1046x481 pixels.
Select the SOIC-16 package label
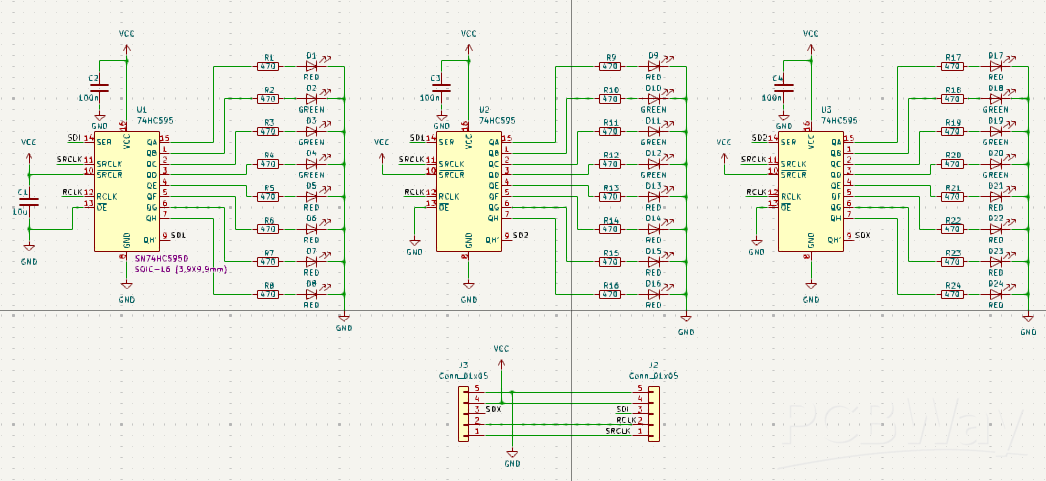(181, 269)
